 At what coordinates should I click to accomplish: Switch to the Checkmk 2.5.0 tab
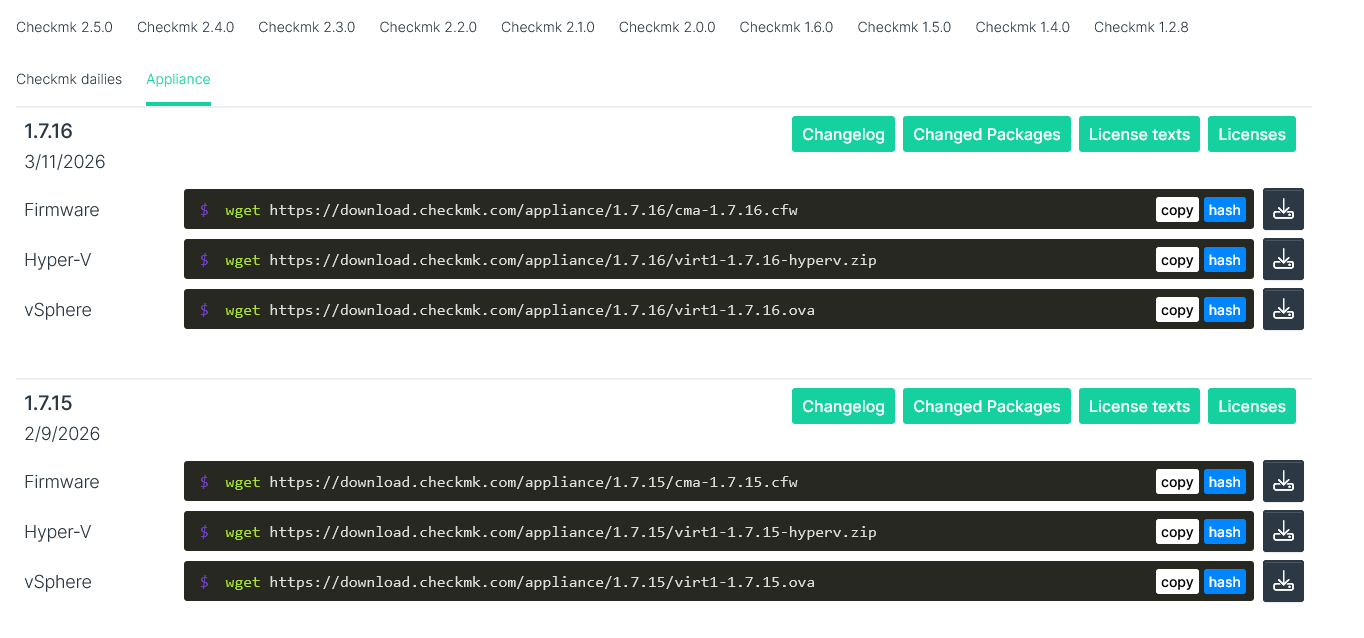(x=64, y=27)
